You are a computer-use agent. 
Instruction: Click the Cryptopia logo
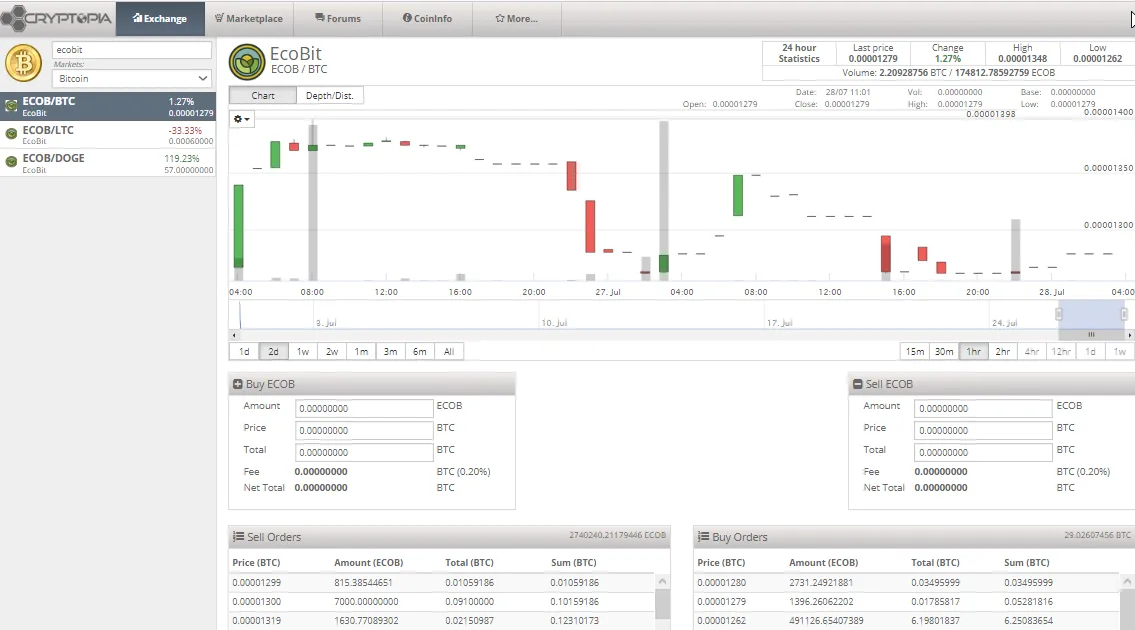point(56,18)
